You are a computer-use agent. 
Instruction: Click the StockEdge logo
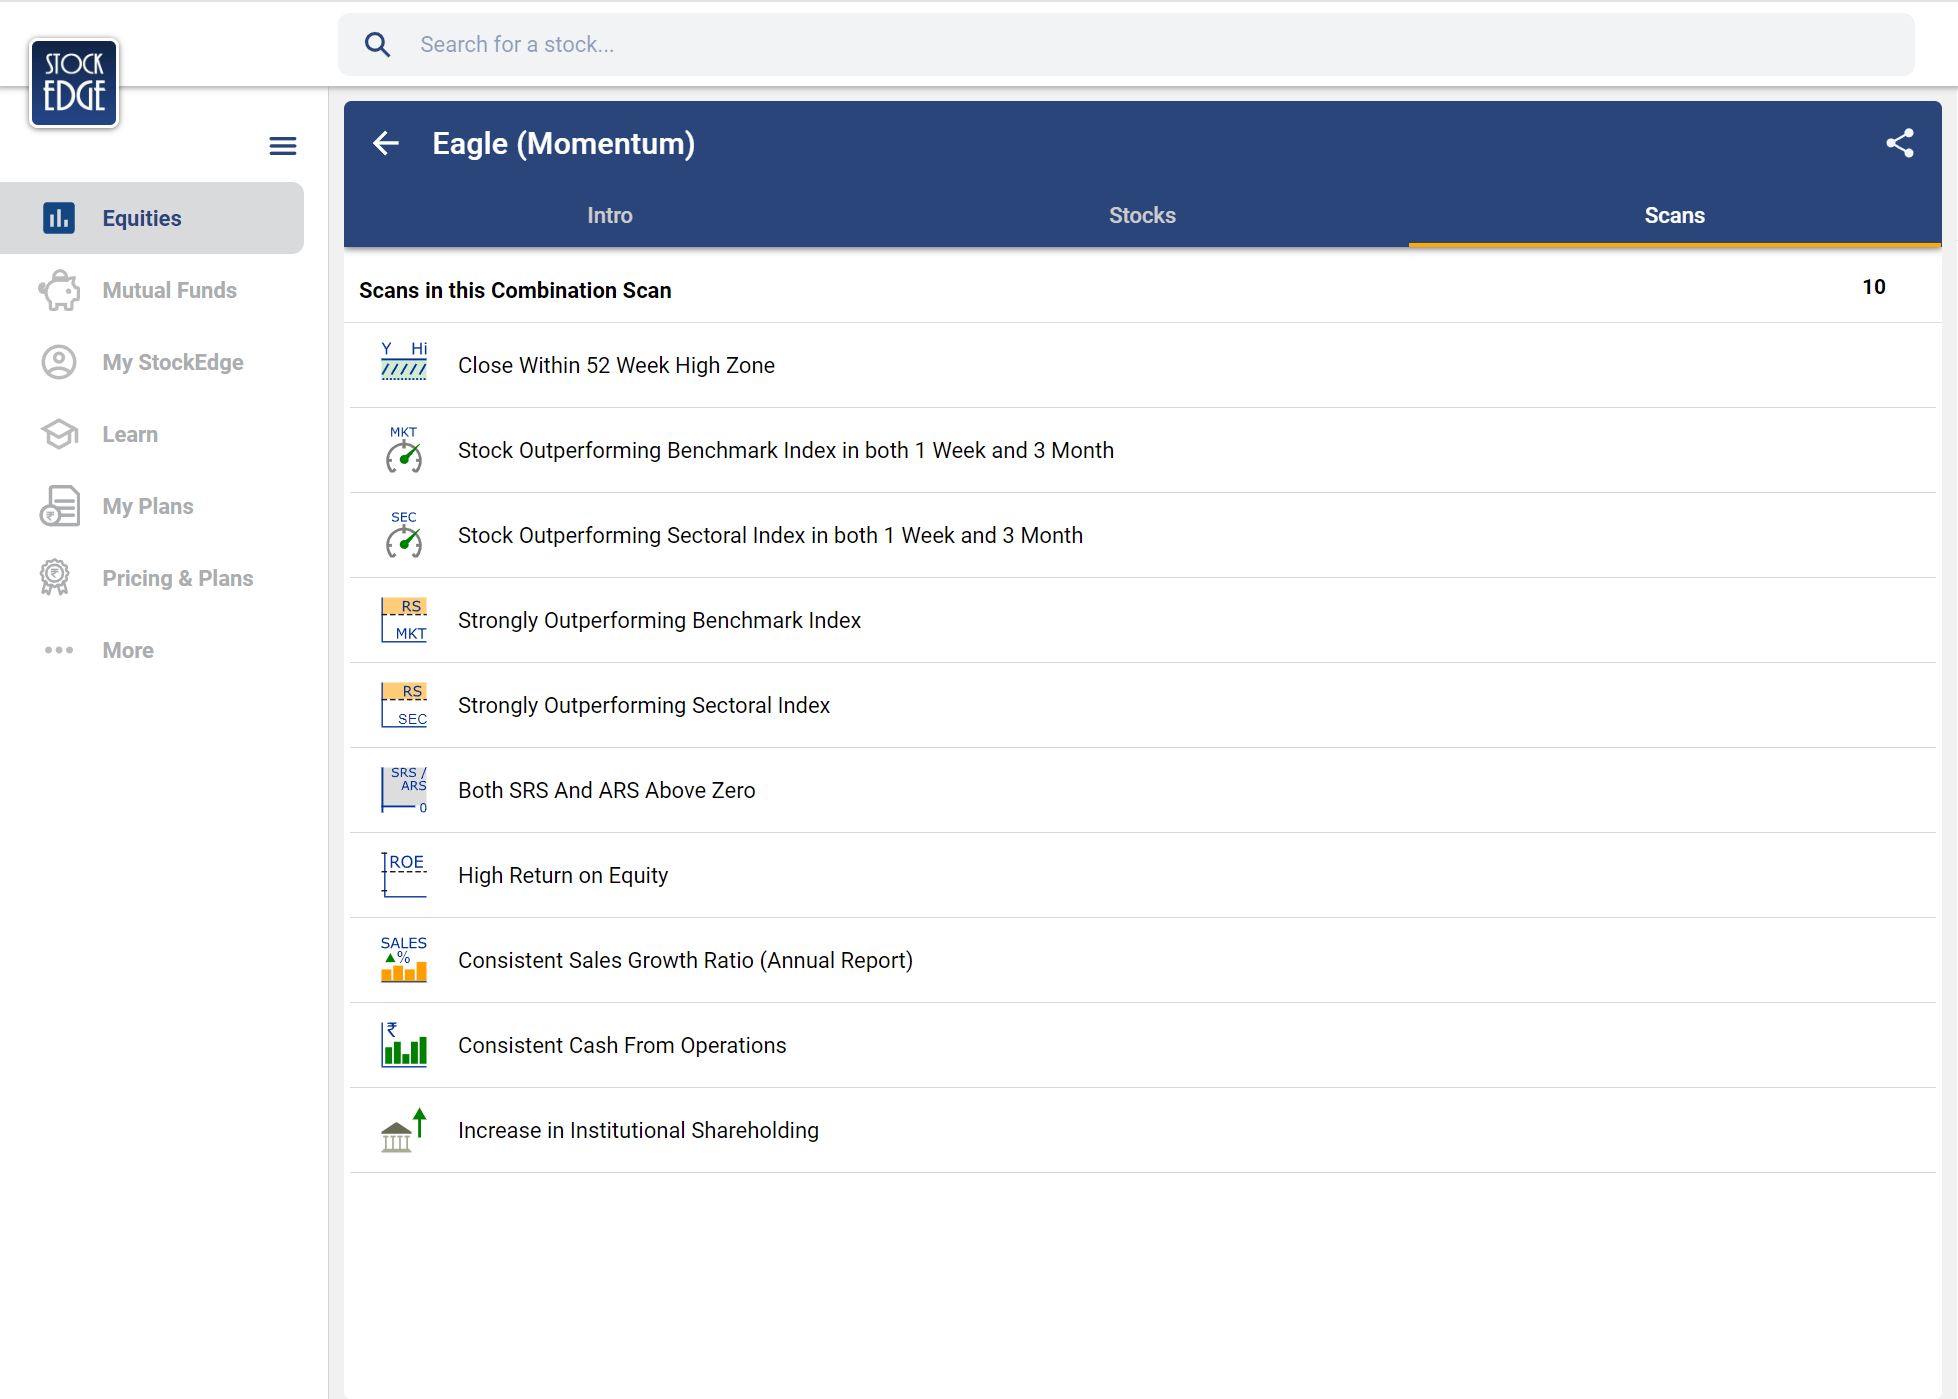click(74, 83)
